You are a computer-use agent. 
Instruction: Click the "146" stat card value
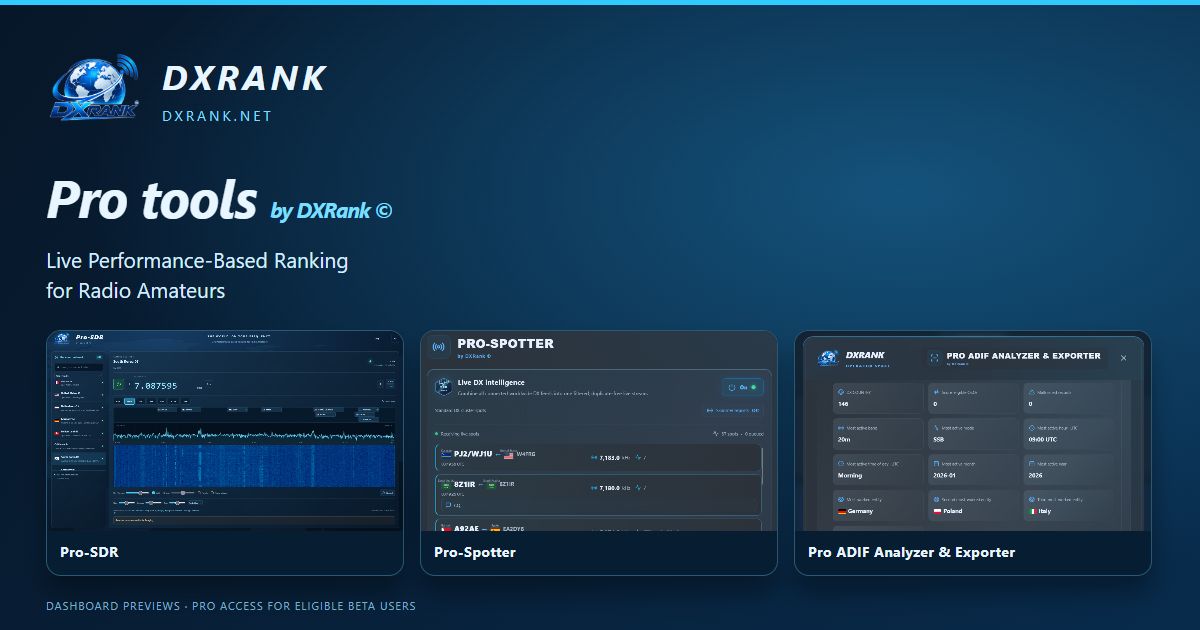pyautogui.click(x=843, y=404)
